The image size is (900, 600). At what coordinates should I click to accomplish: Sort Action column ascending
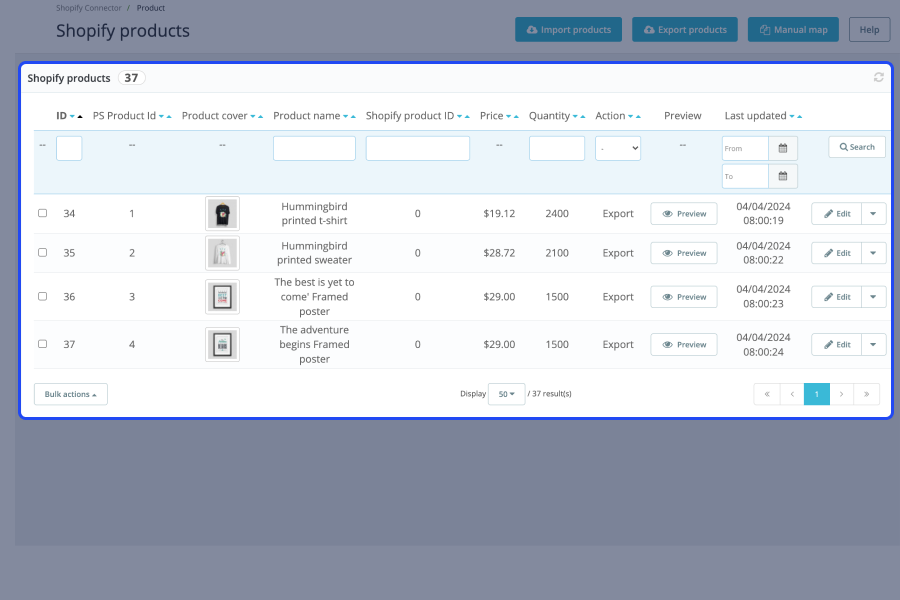(x=638, y=117)
